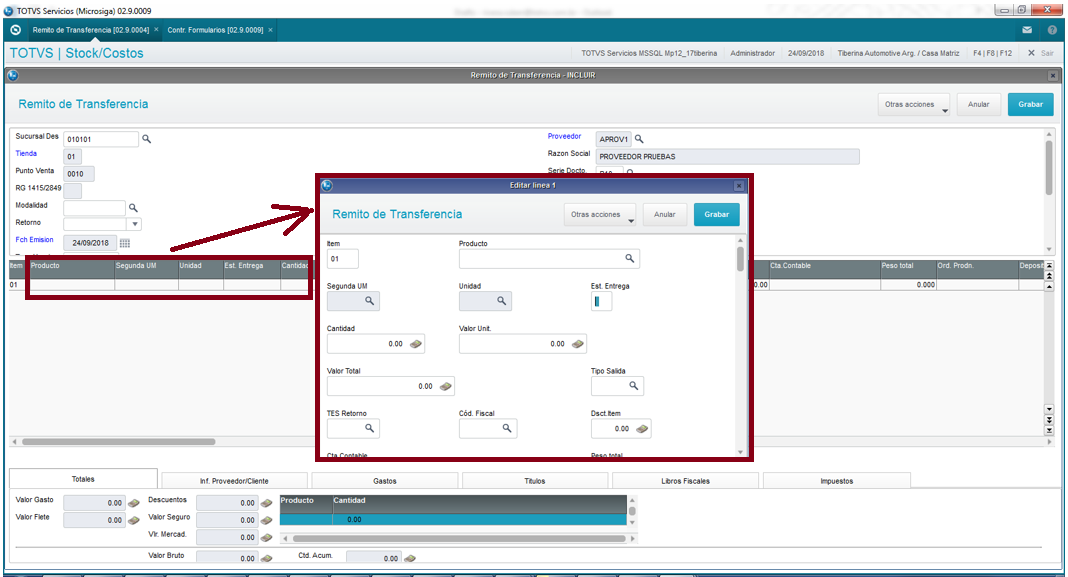Click the Sucursal Des field showing 010101
This screenshot has height=577, width=1068.
[x=101, y=139]
